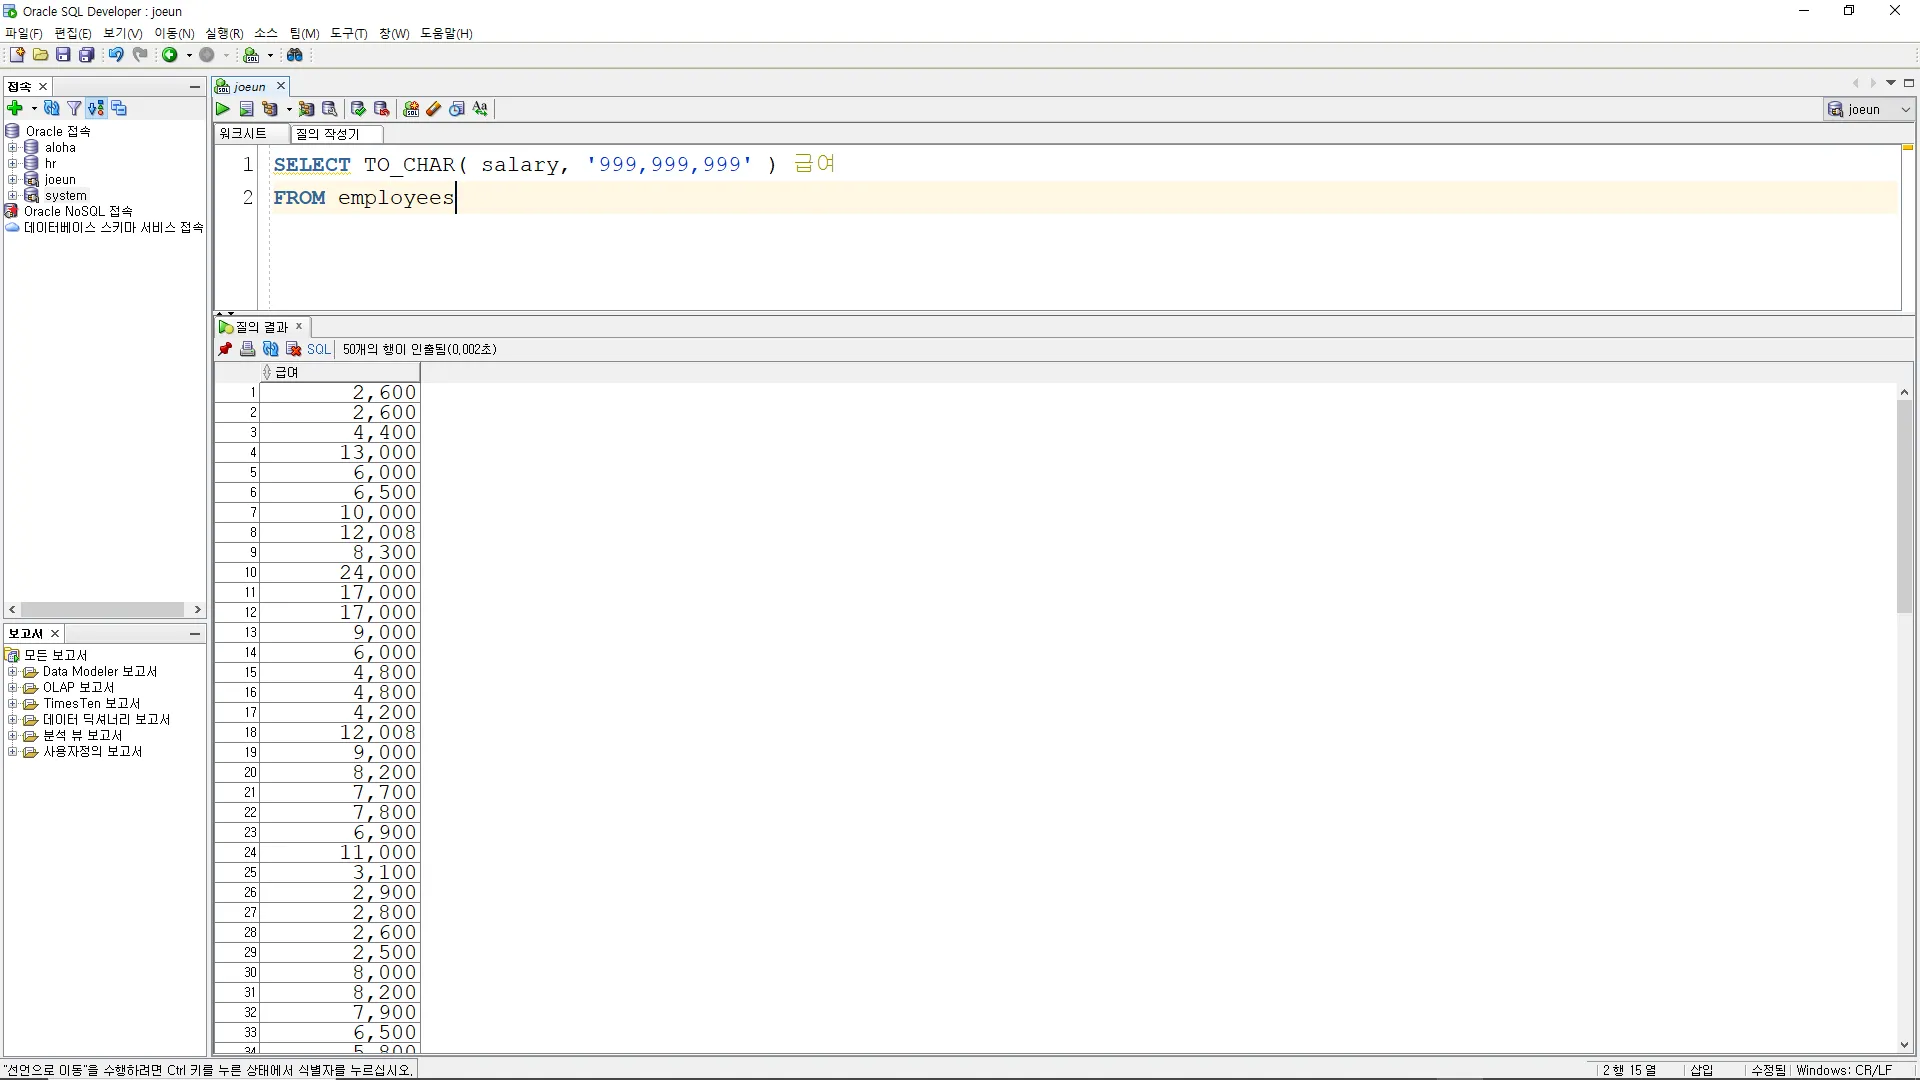1920x1080 pixels.
Task: Select the joeun connection in the tree
Action: 60,180
